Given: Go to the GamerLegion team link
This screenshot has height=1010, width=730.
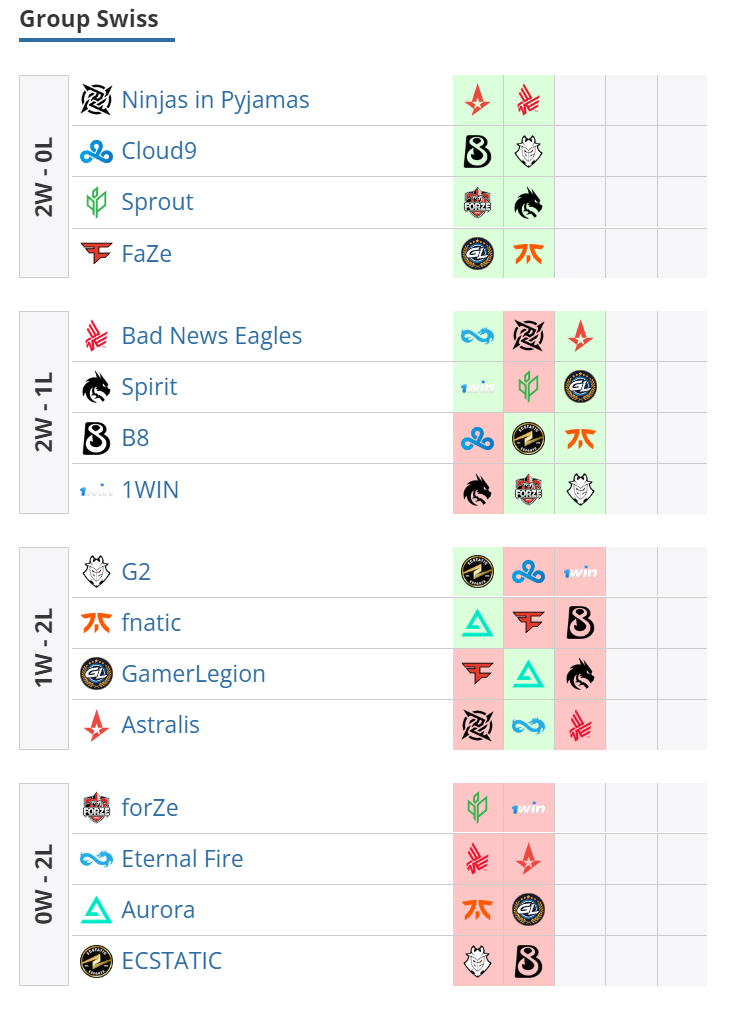Looking at the screenshot, I should (193, 674).
